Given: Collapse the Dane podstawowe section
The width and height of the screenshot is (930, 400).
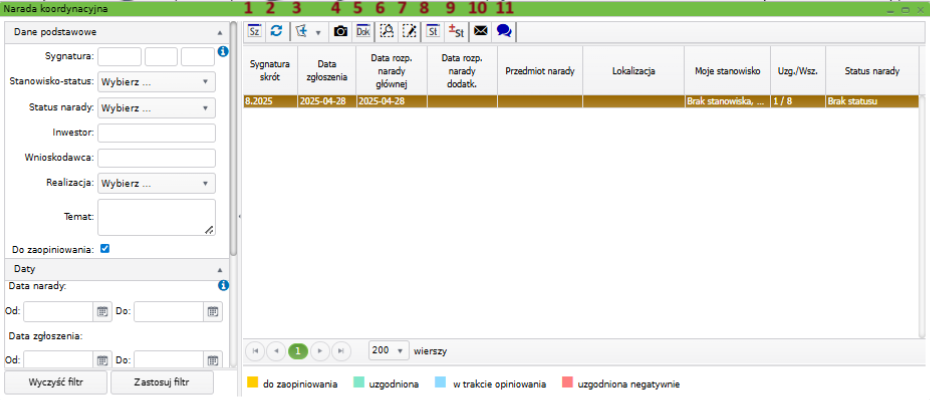Looking at the screenshot, I should tap(219, 32).
